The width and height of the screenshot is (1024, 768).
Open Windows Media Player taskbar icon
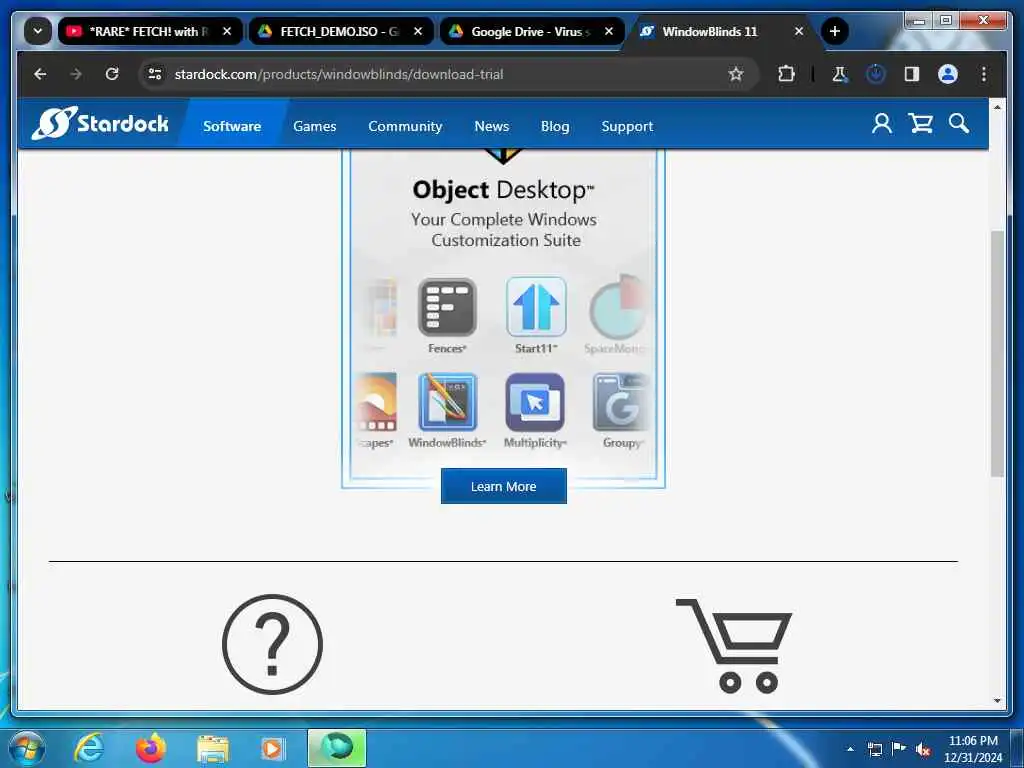click(x=272, y=749)
